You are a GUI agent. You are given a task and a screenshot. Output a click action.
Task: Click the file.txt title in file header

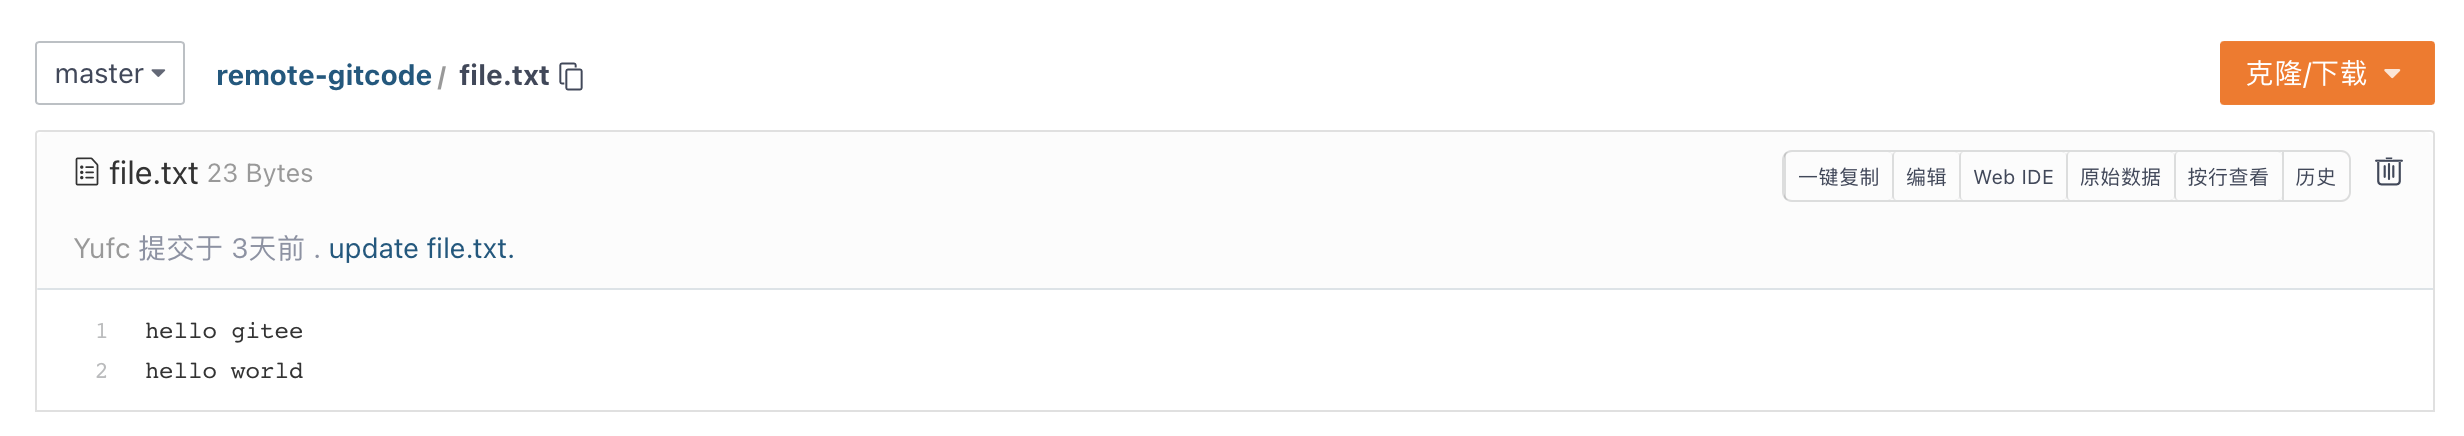(153, 173)
